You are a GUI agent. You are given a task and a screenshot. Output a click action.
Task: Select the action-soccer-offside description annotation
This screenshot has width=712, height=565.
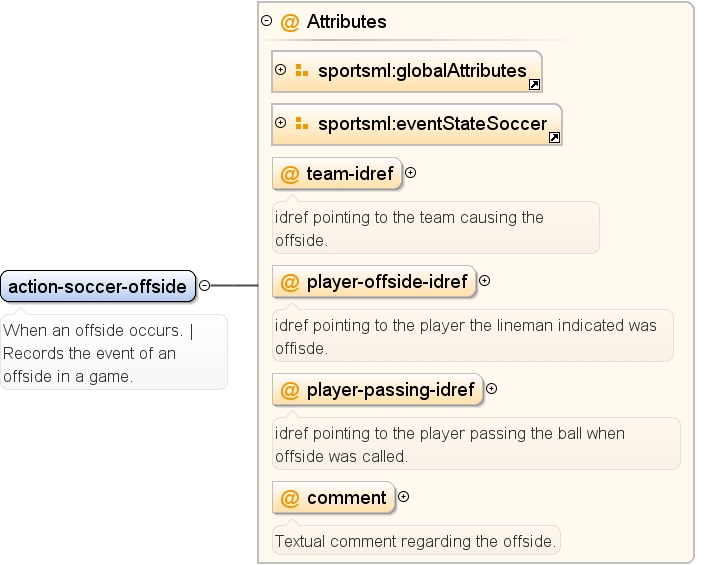click(114, 352)
